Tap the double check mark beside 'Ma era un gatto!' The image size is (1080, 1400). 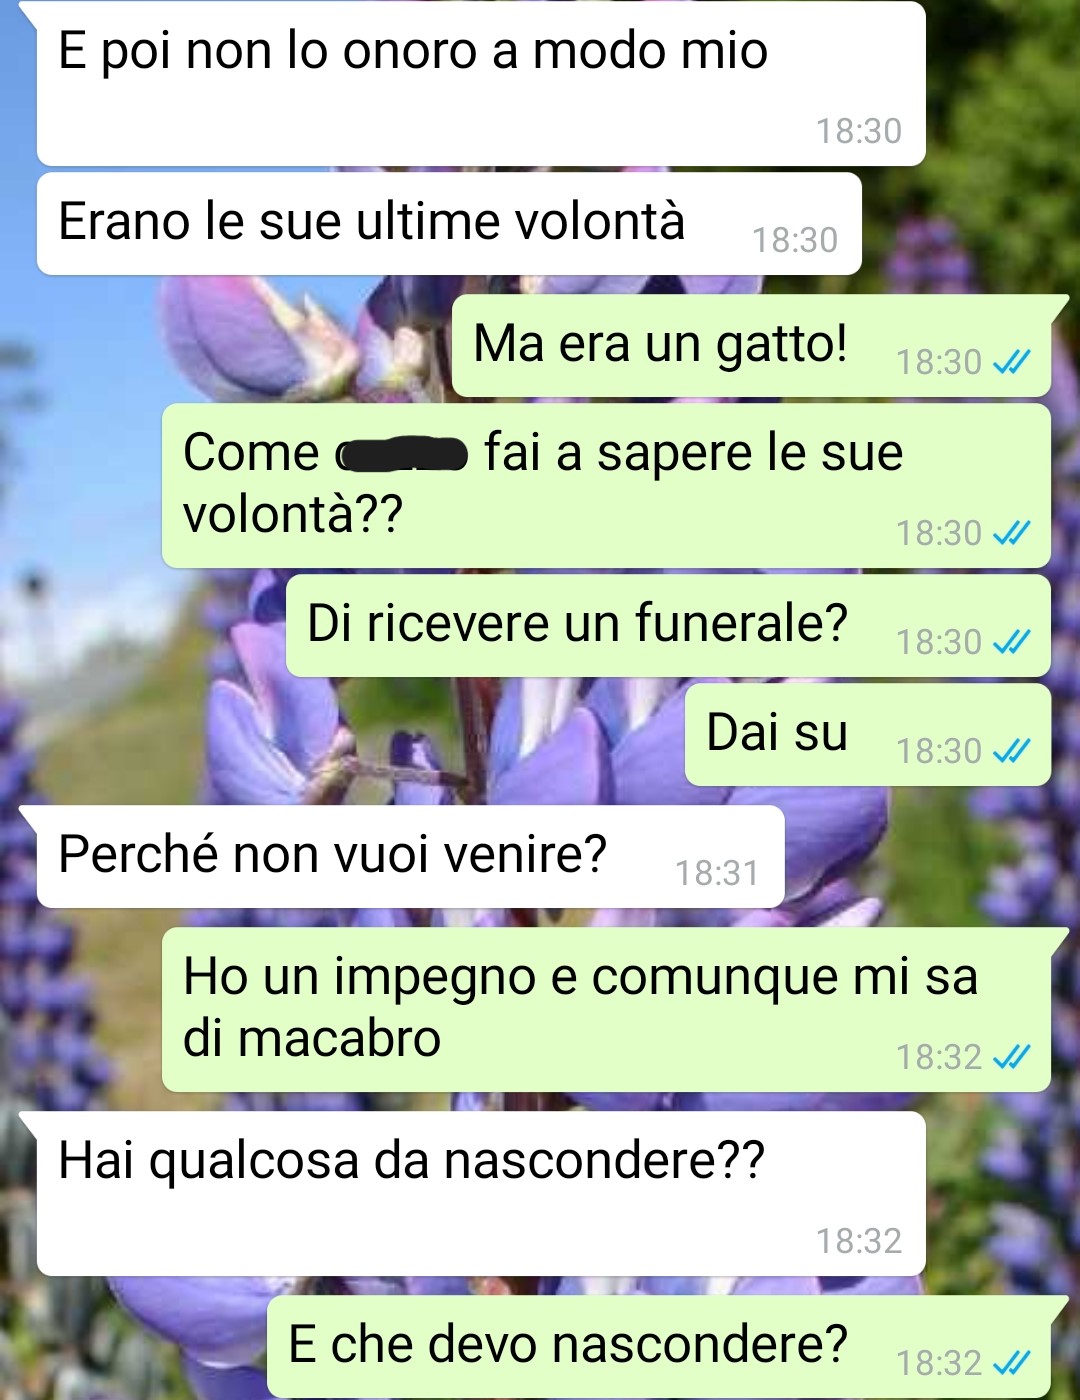1012,362
